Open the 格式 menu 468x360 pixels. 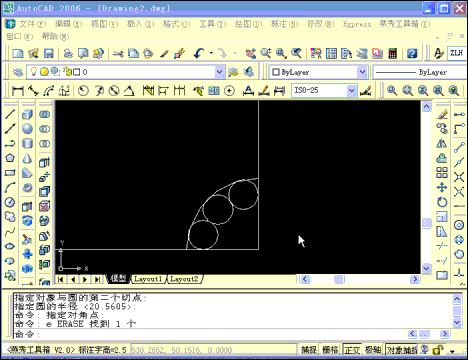tap(176, 24)
